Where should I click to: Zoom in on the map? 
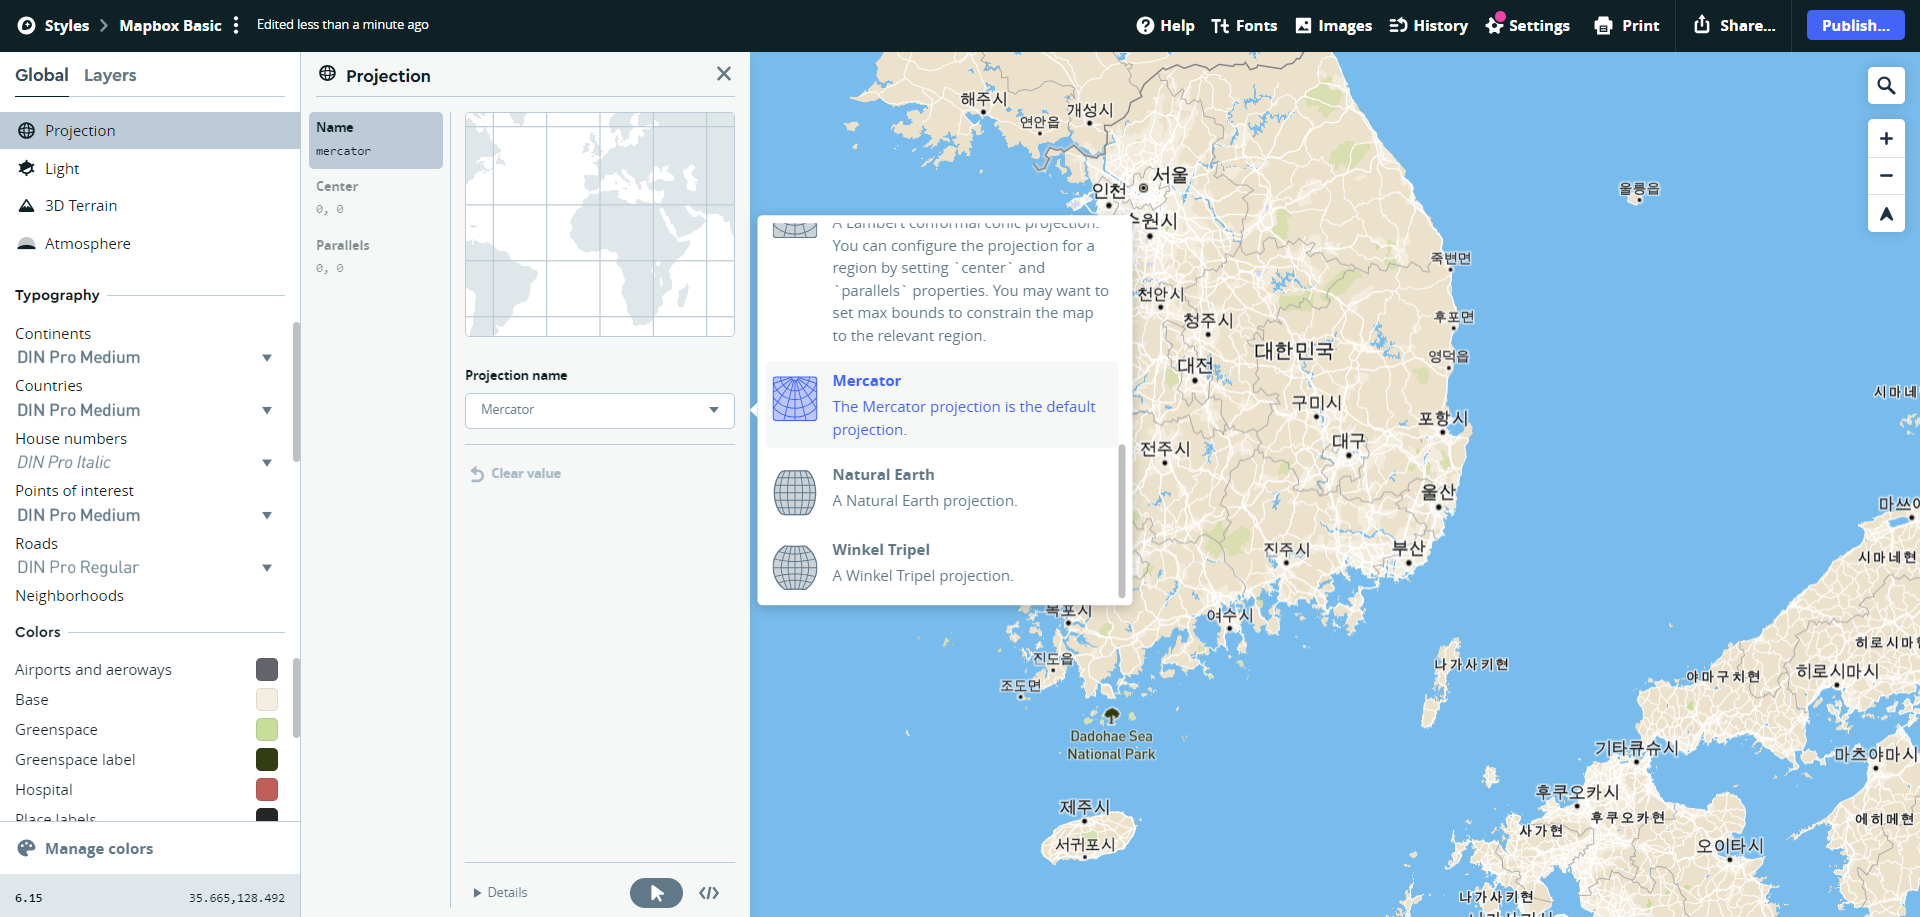1886,139
